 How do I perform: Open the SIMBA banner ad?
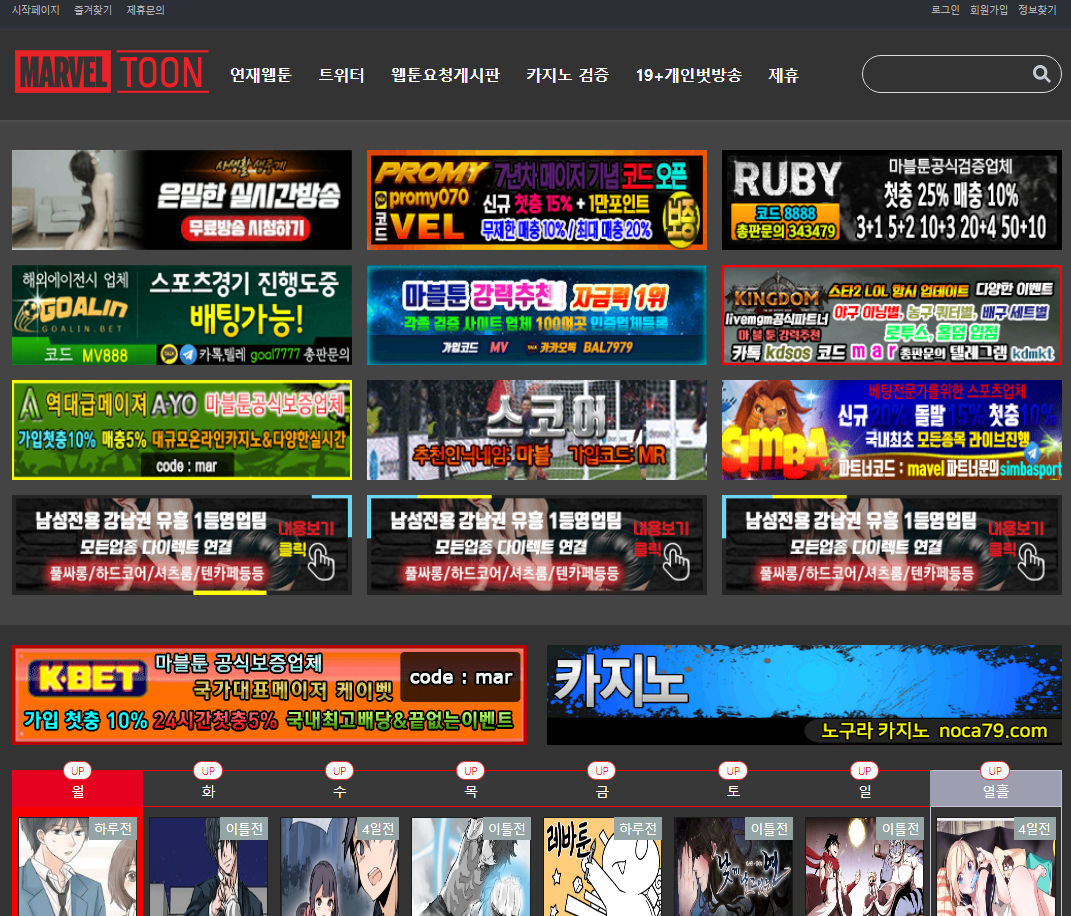point(892,430)
